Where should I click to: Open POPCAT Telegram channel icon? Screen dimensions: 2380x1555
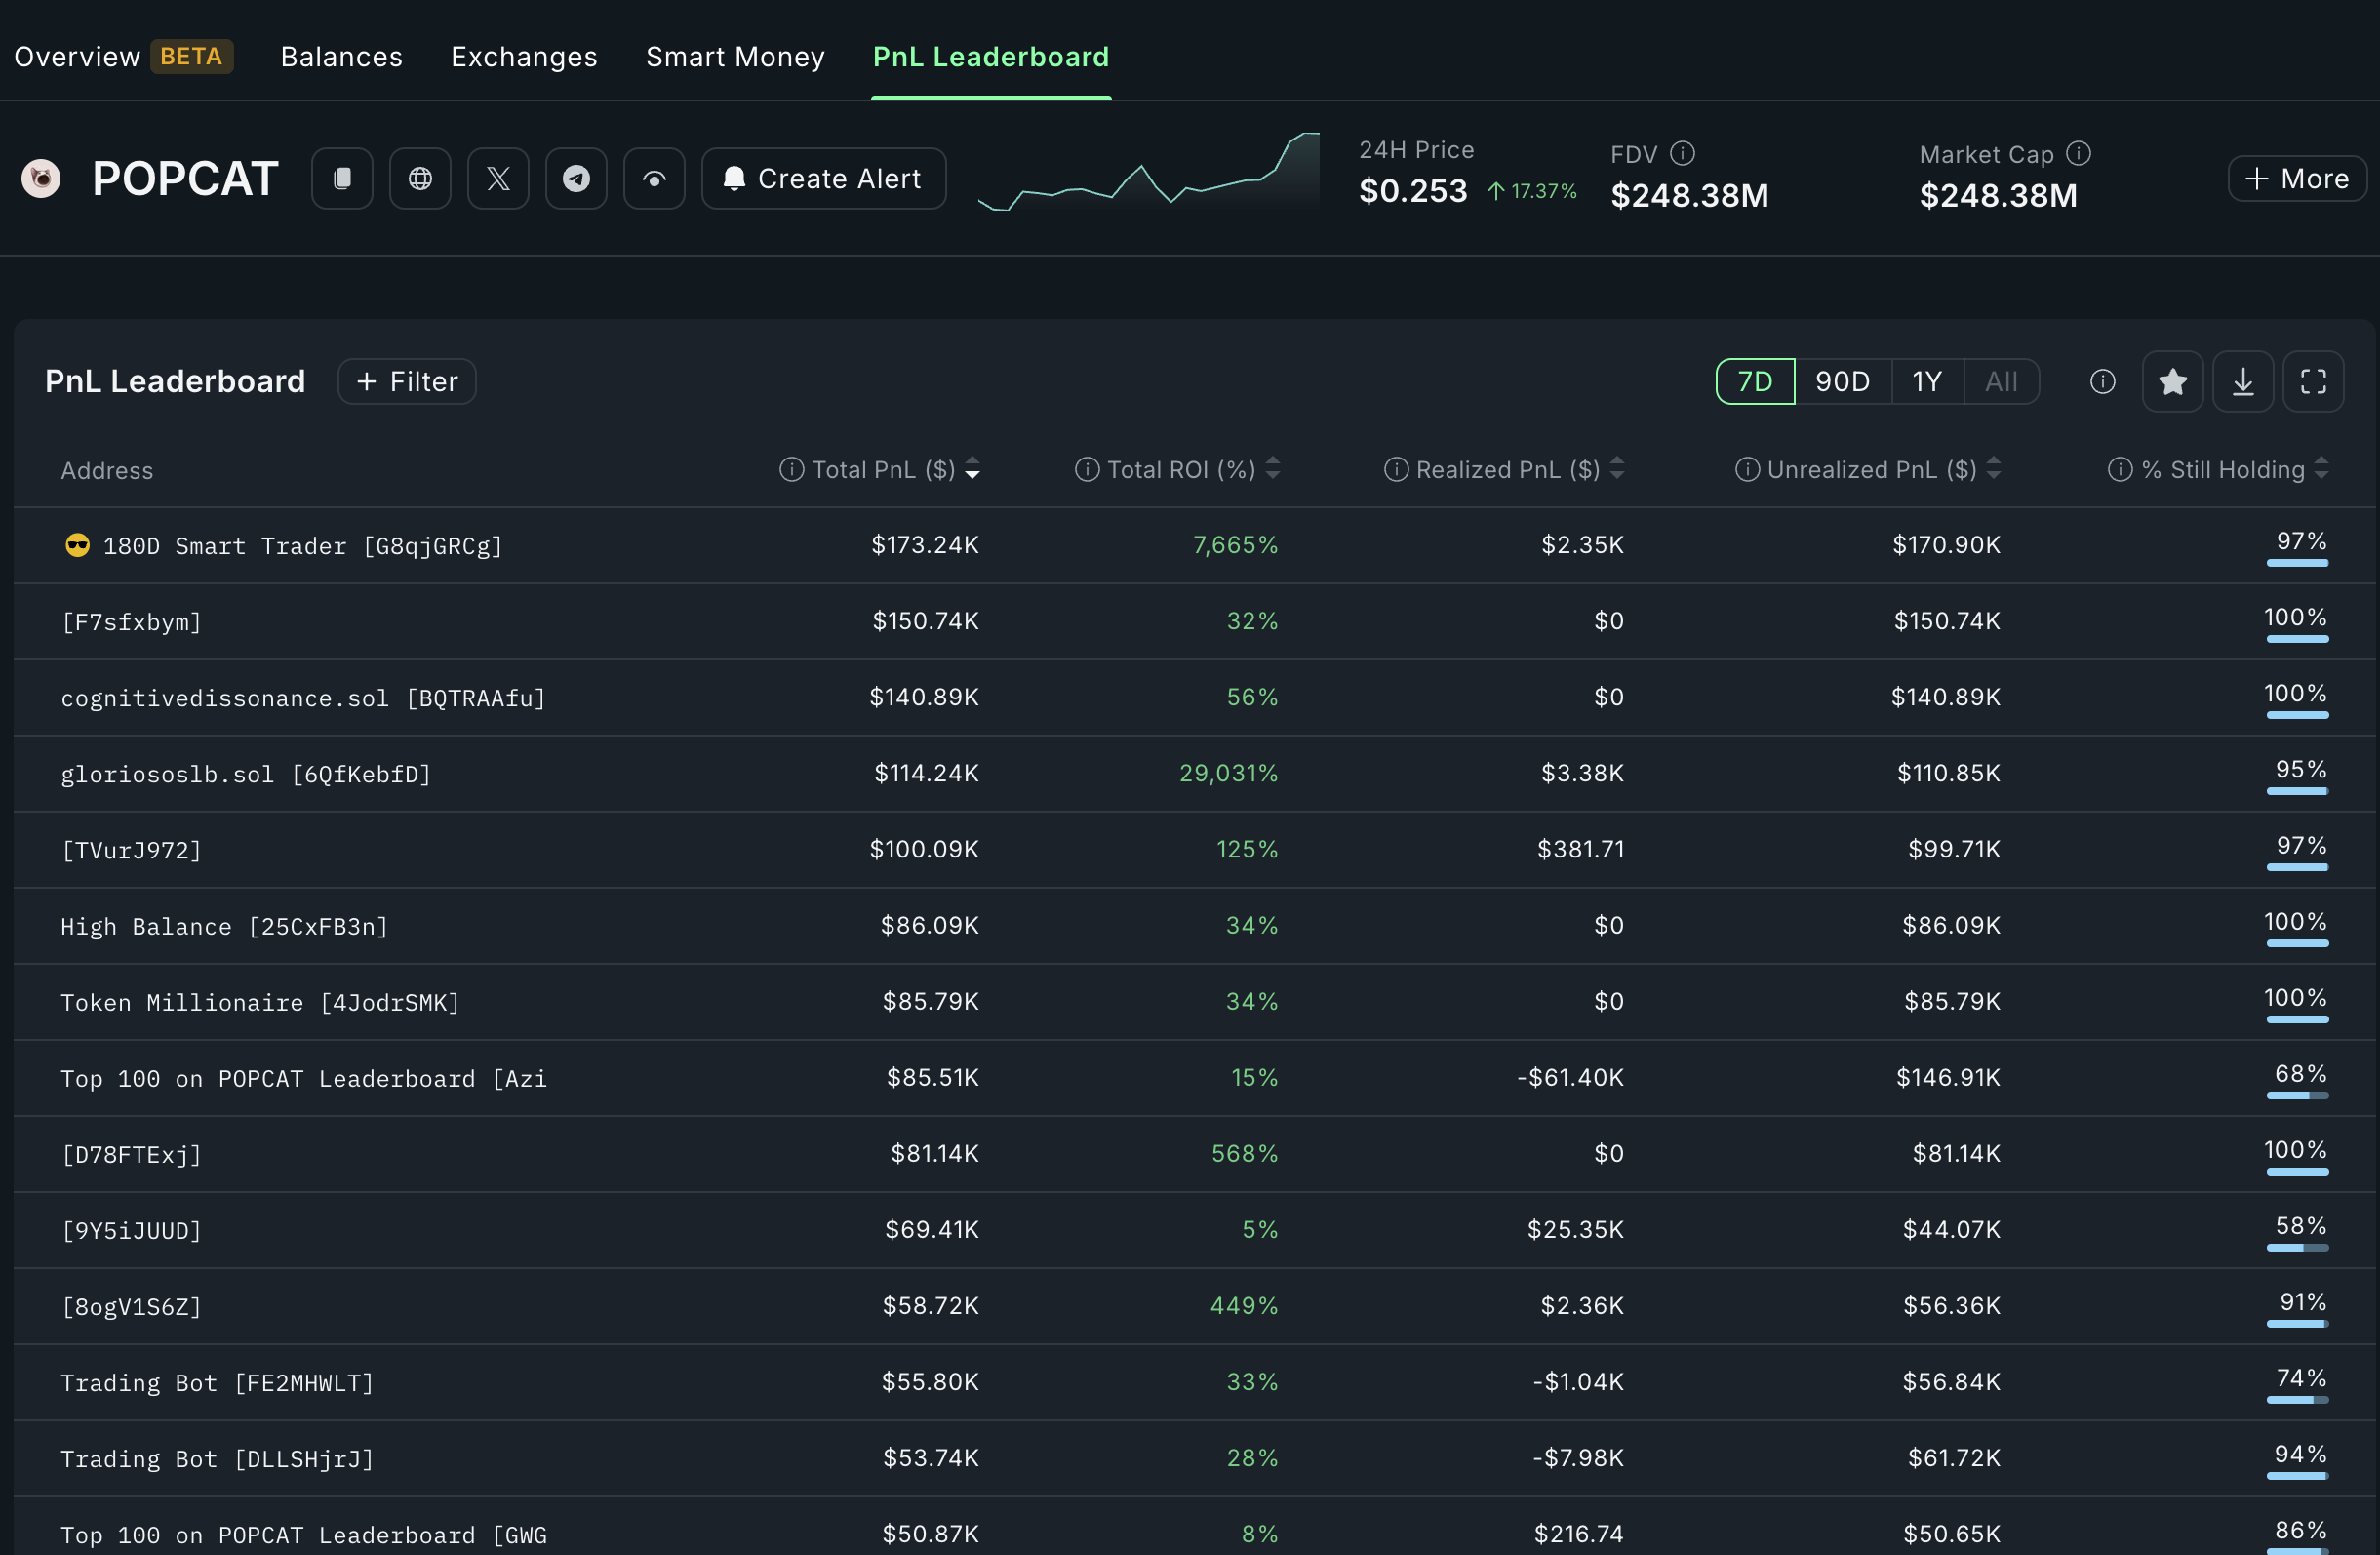[x=576, y=179]
